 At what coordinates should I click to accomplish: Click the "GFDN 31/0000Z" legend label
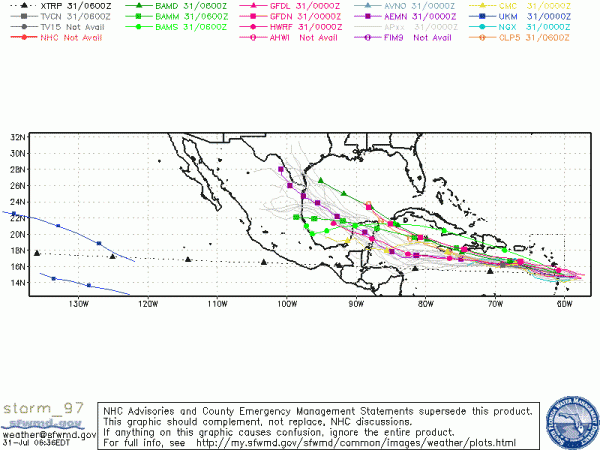click(x=306, y=17)
